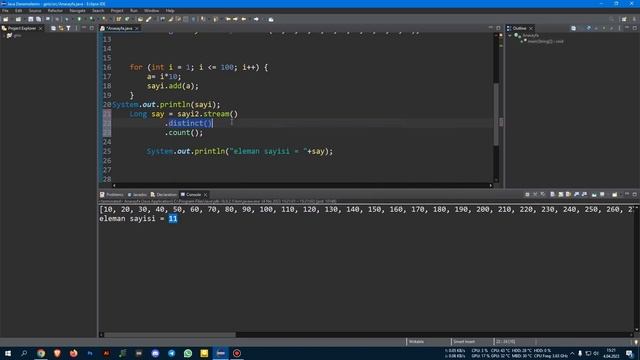Click the New file toolbar icon
Screen dimensions: 640x360
pyautogui.click(x=6, y=19)
